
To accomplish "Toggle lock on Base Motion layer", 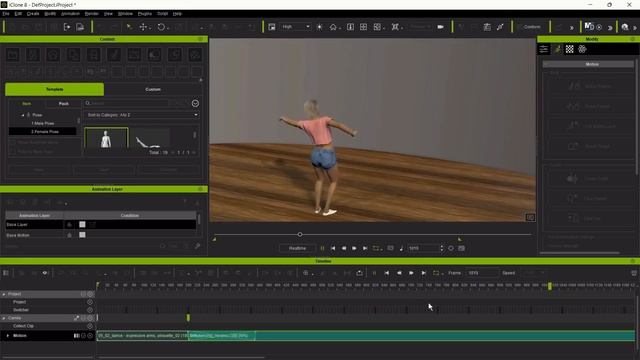I will (69, 235).
